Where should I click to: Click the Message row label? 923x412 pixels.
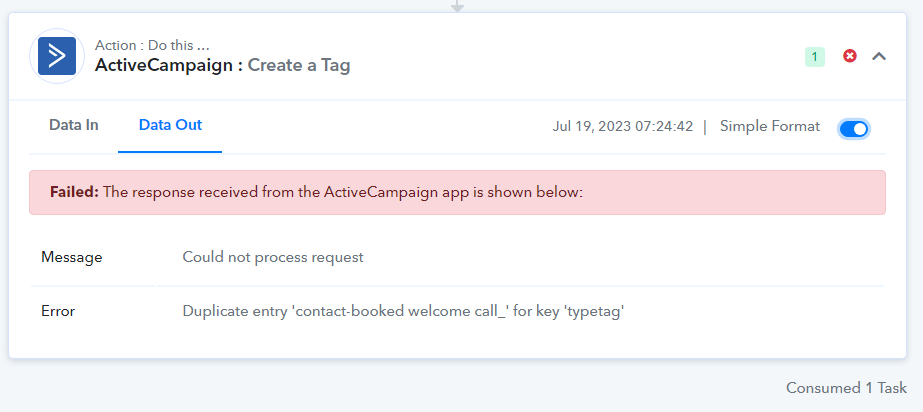tap(72, 257)
